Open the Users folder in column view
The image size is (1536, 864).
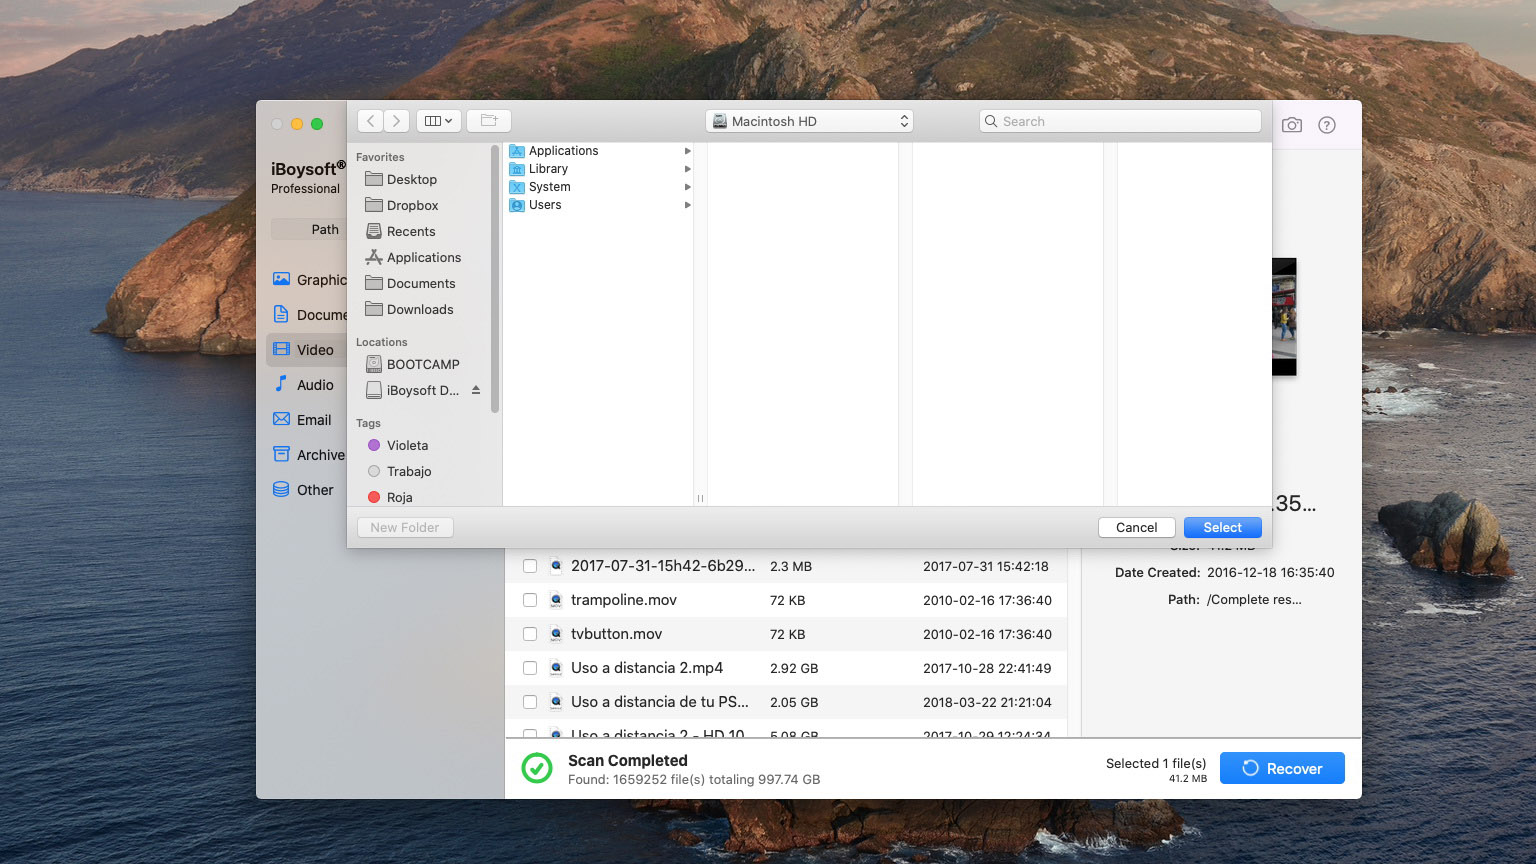pyautogui.click(x=545, y=205)
